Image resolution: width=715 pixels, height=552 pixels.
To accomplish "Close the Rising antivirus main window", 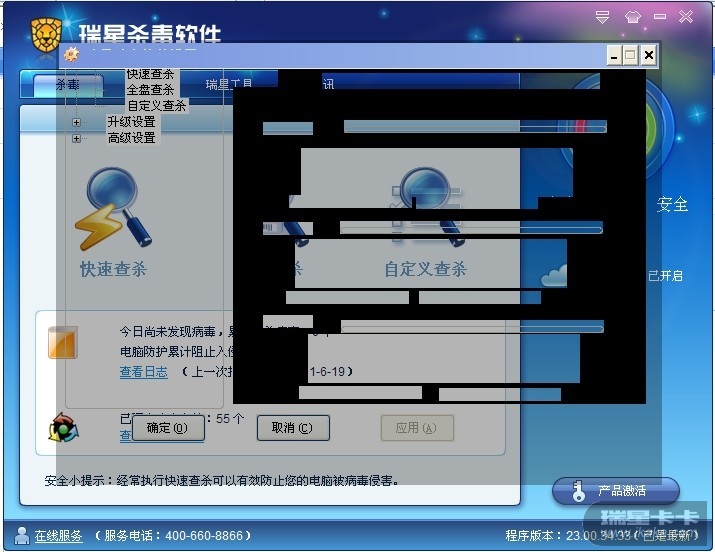I will tap(686, 17).
